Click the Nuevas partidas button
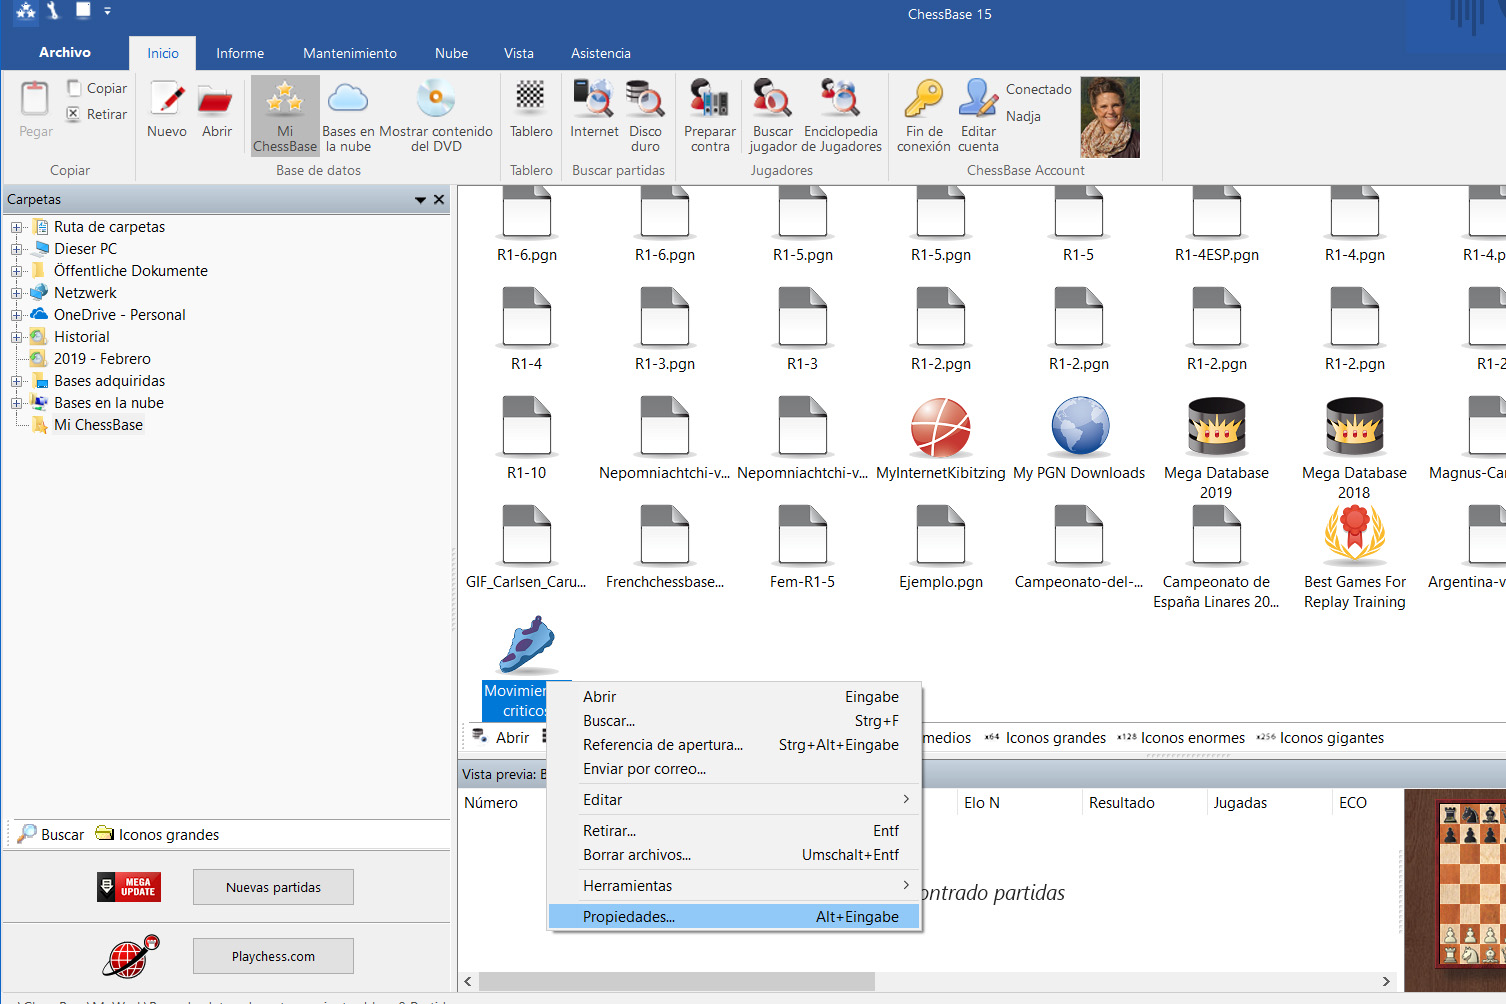The width and height of the screenshot is (1506, 1004). point(273,887)
